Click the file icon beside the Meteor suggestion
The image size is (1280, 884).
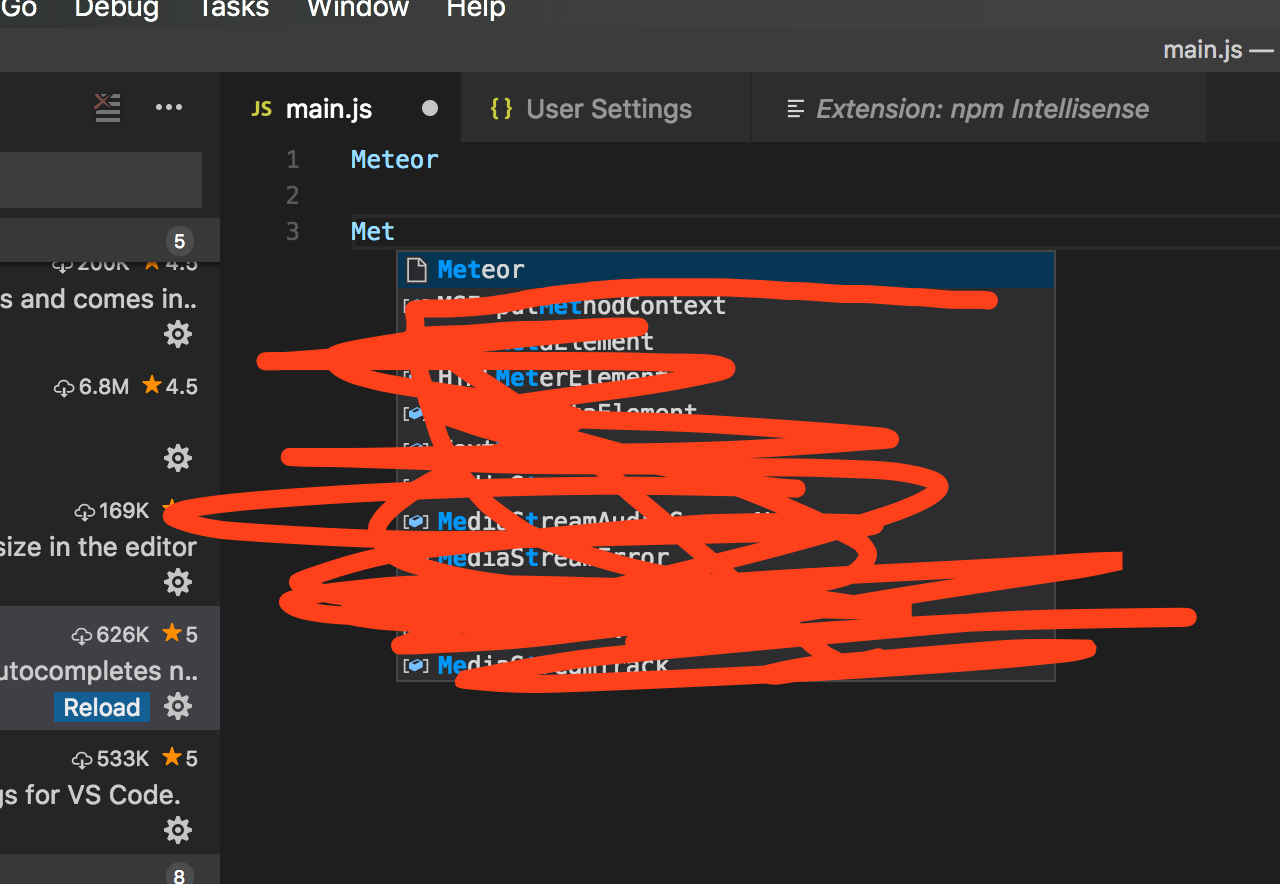coord(415,269)
